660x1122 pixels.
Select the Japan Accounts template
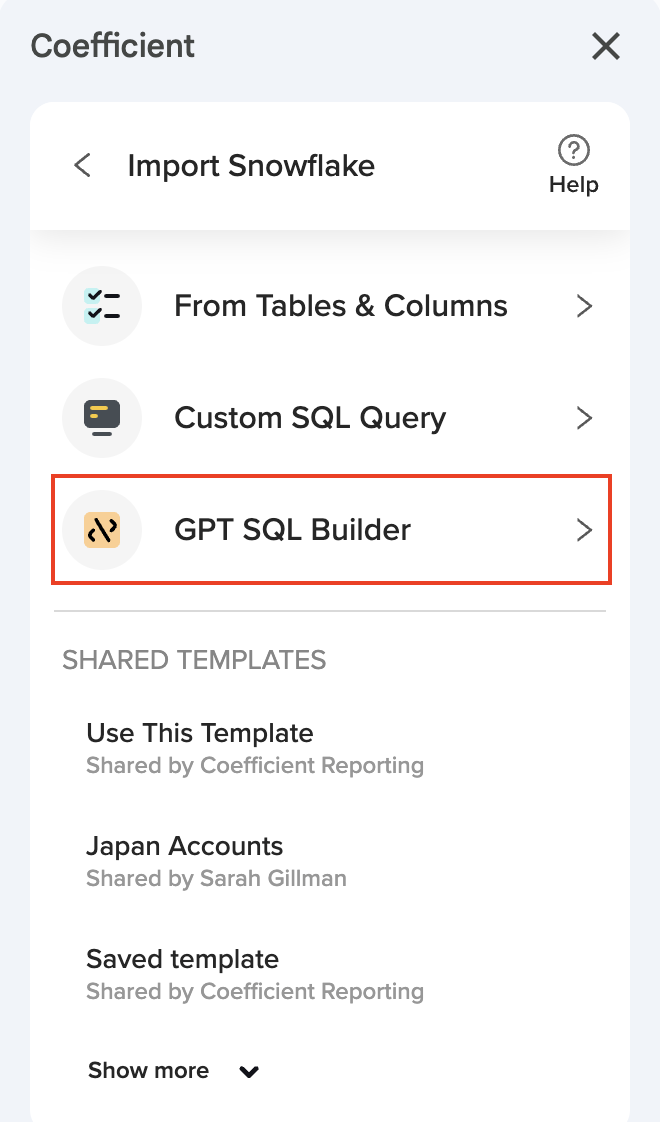(x=185, y=846)
